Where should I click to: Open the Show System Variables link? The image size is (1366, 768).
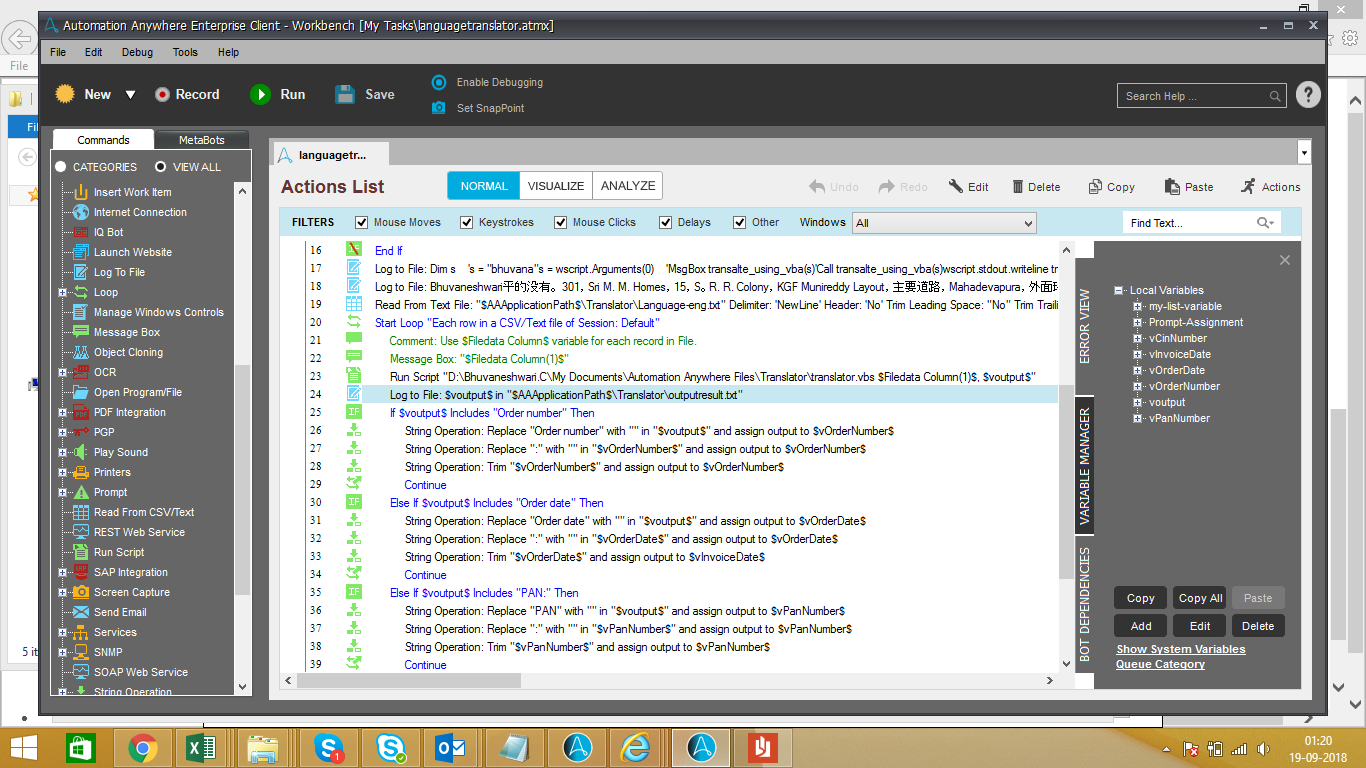[1180, 649]
